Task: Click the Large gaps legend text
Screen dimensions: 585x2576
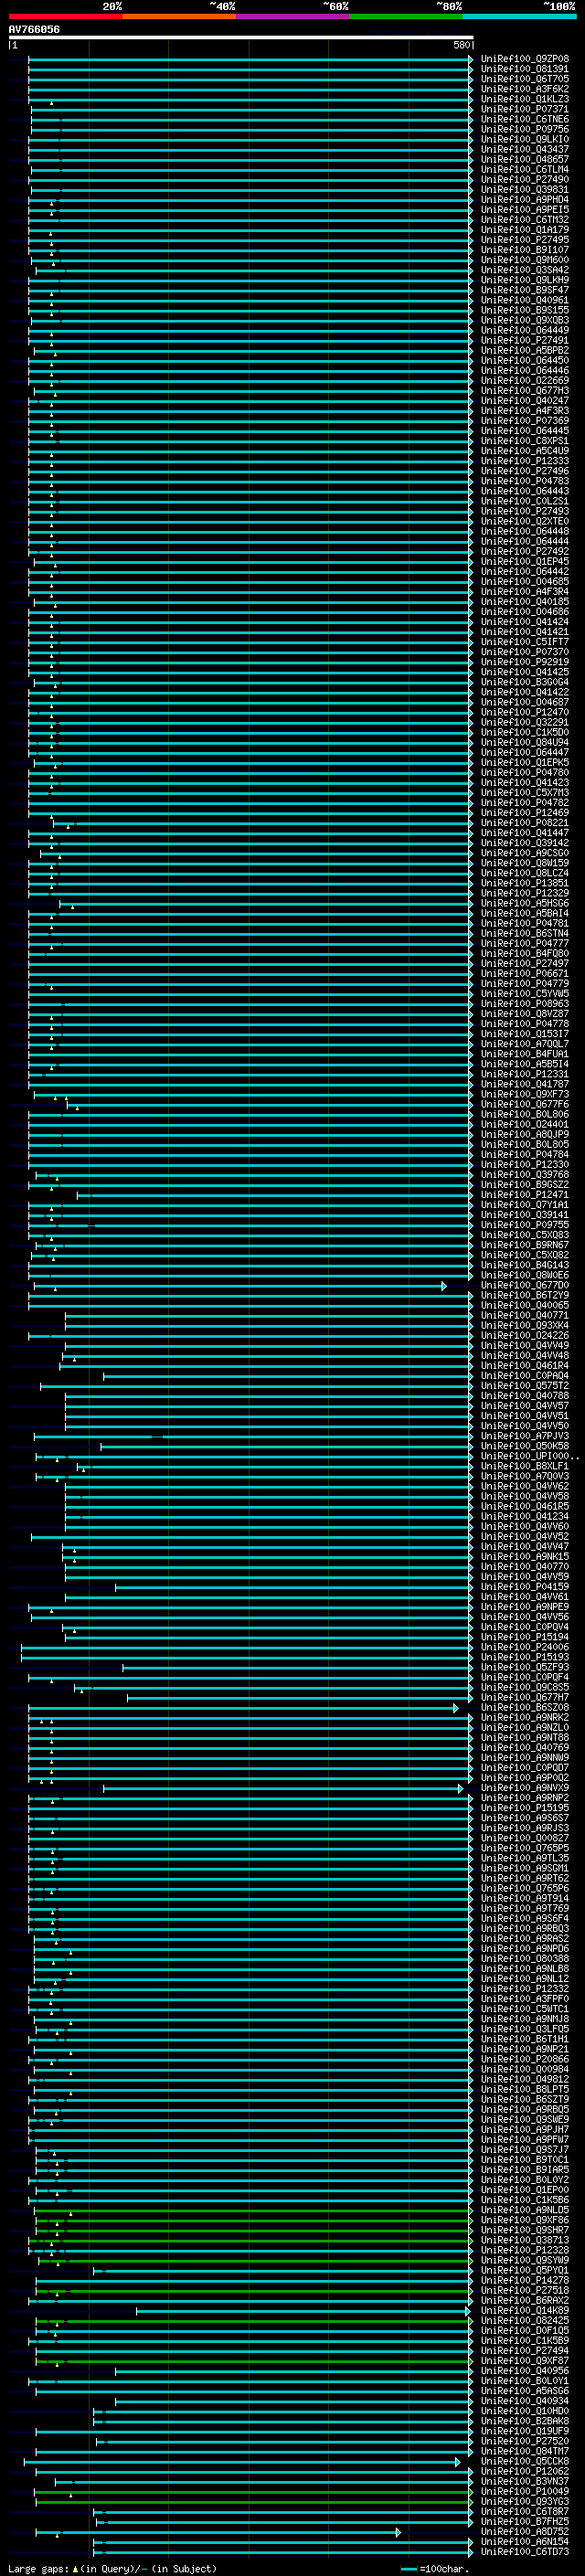Action: pos(112,2567)
